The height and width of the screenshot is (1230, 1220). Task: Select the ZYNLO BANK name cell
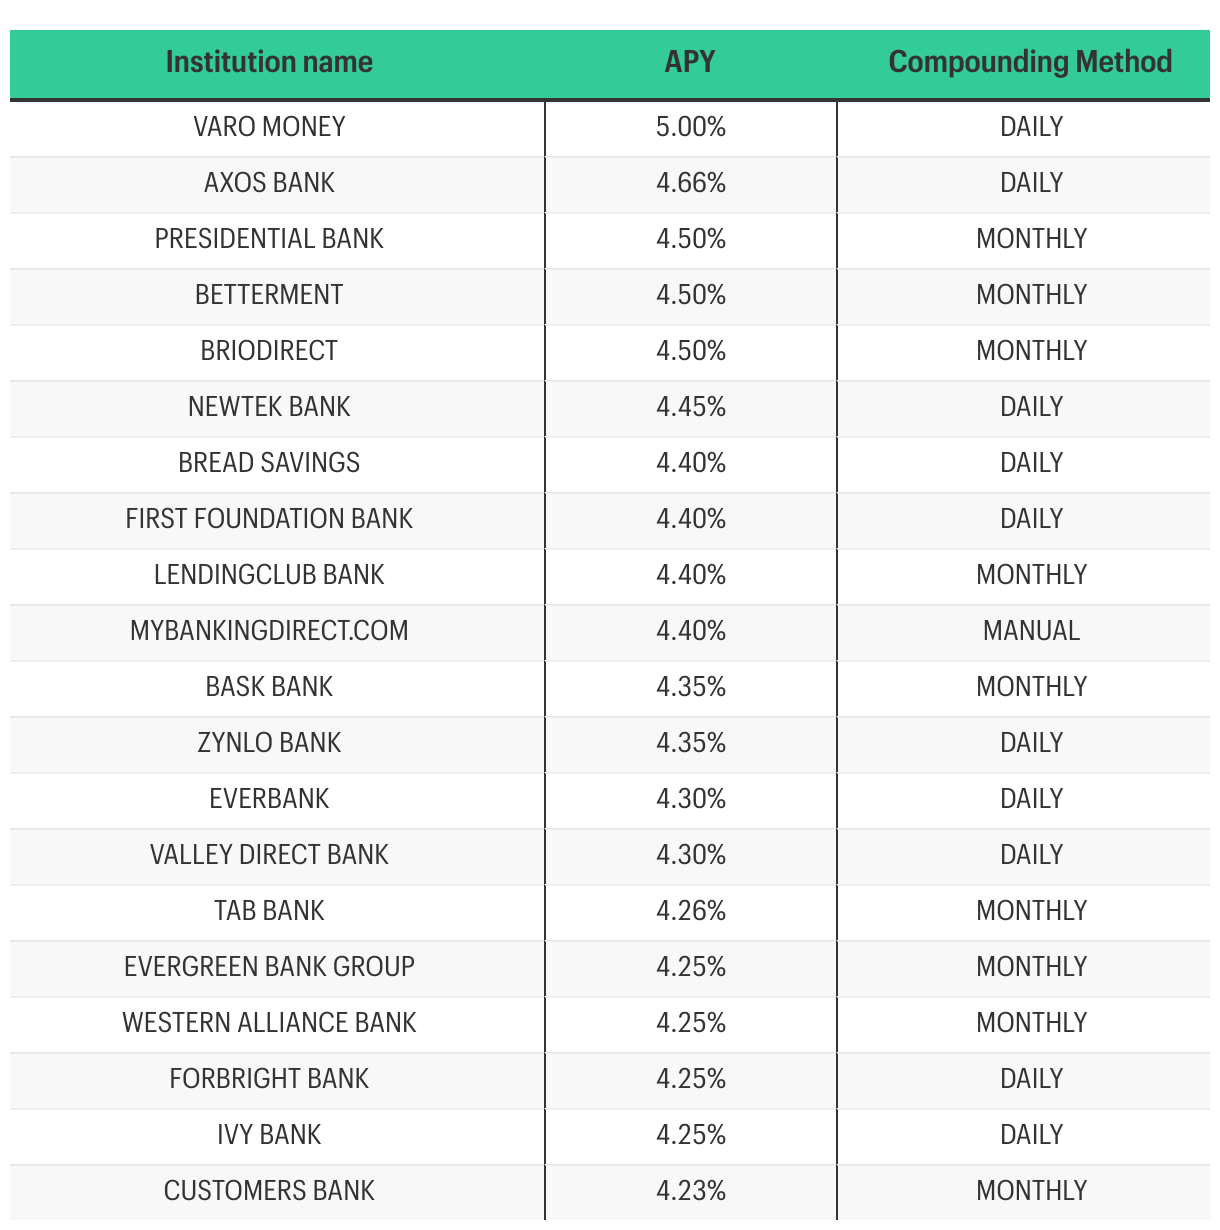[269, 743]
